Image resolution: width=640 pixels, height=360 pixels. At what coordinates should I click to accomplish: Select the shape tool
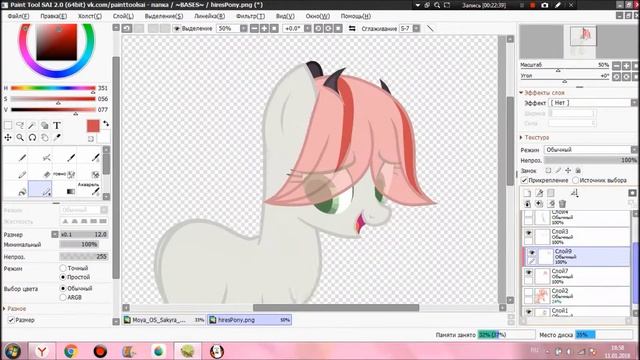[x=44, y=125]
